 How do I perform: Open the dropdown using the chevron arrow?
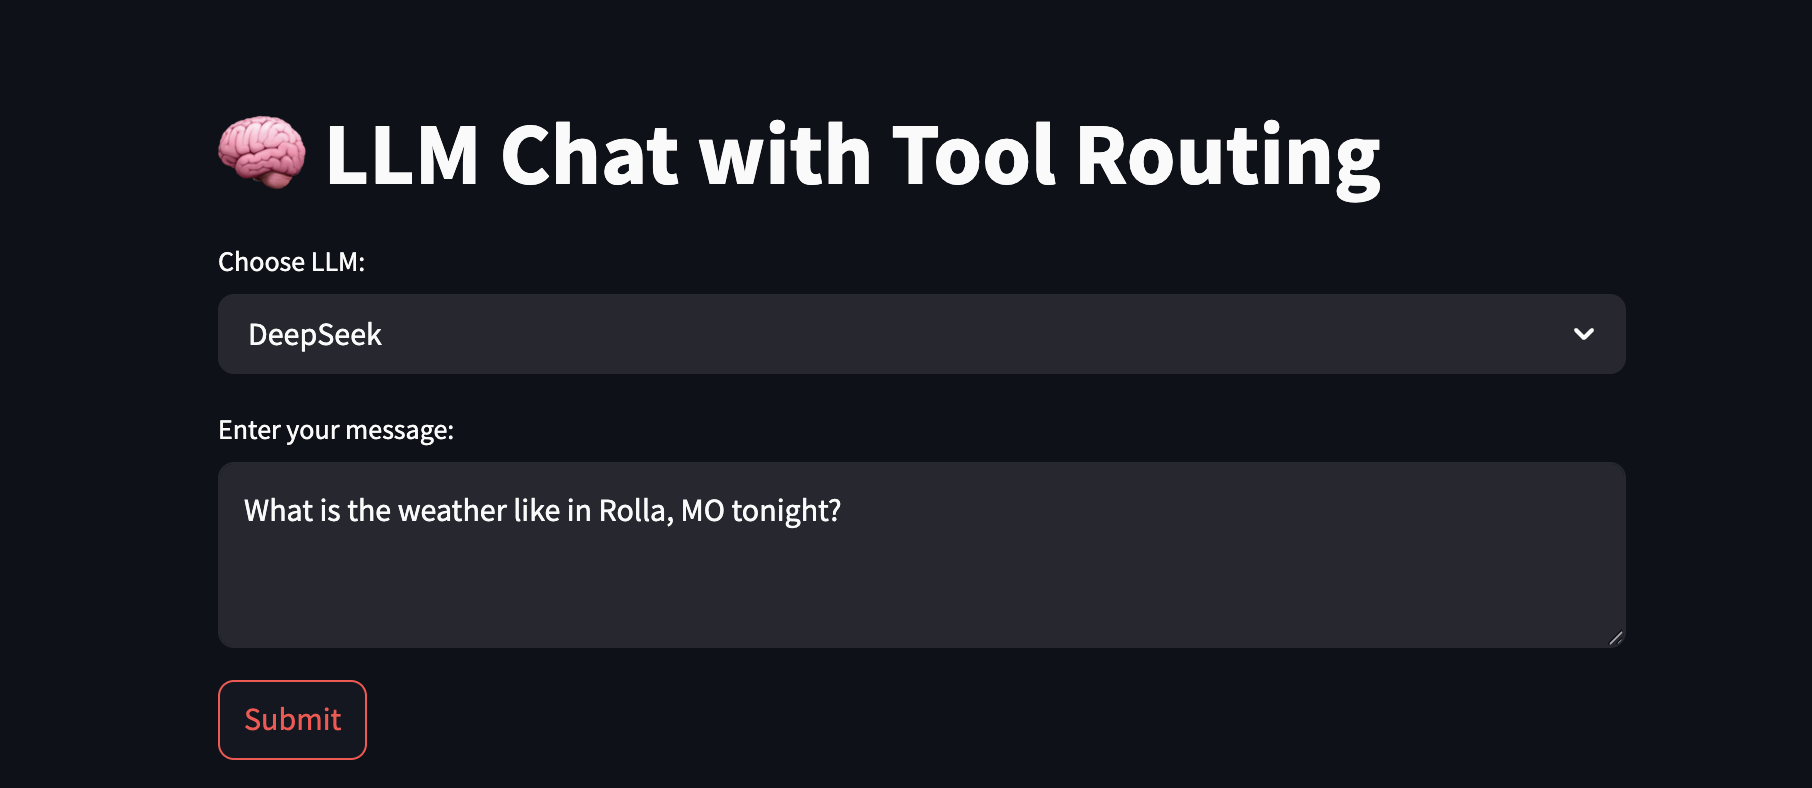click(x=1584, y=334)
